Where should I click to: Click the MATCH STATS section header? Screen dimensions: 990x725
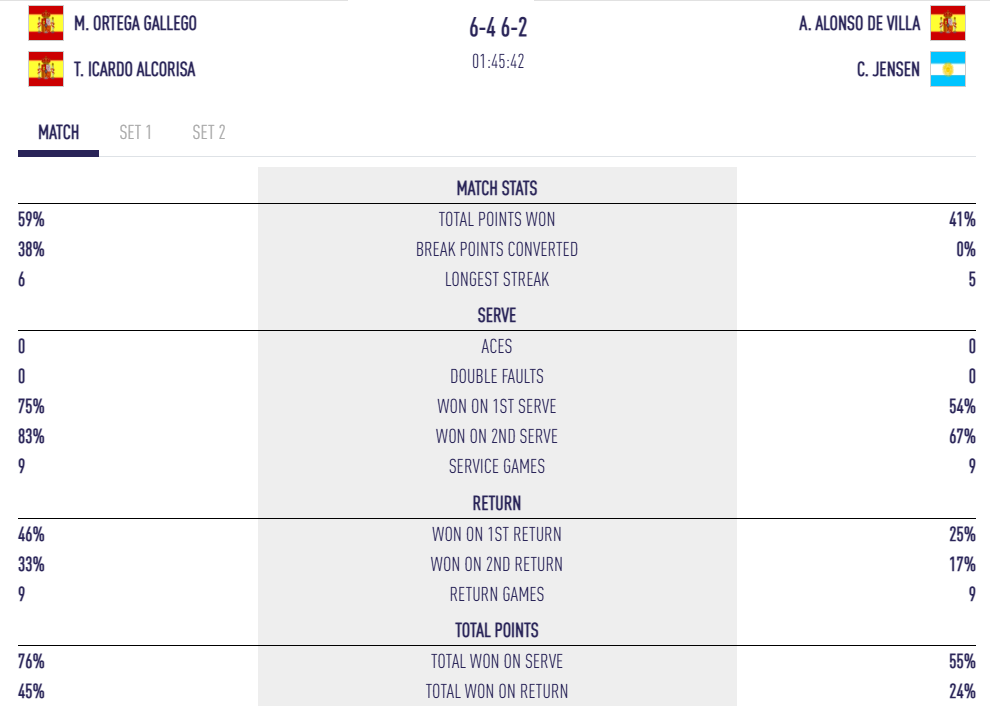(x=497, y=188)
